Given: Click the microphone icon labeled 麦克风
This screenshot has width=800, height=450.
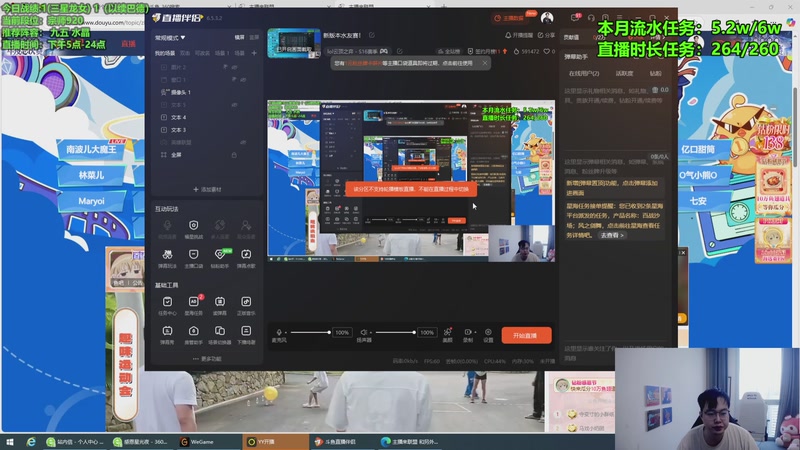Looking at the screenshot, I should click(x=279, y=333).
